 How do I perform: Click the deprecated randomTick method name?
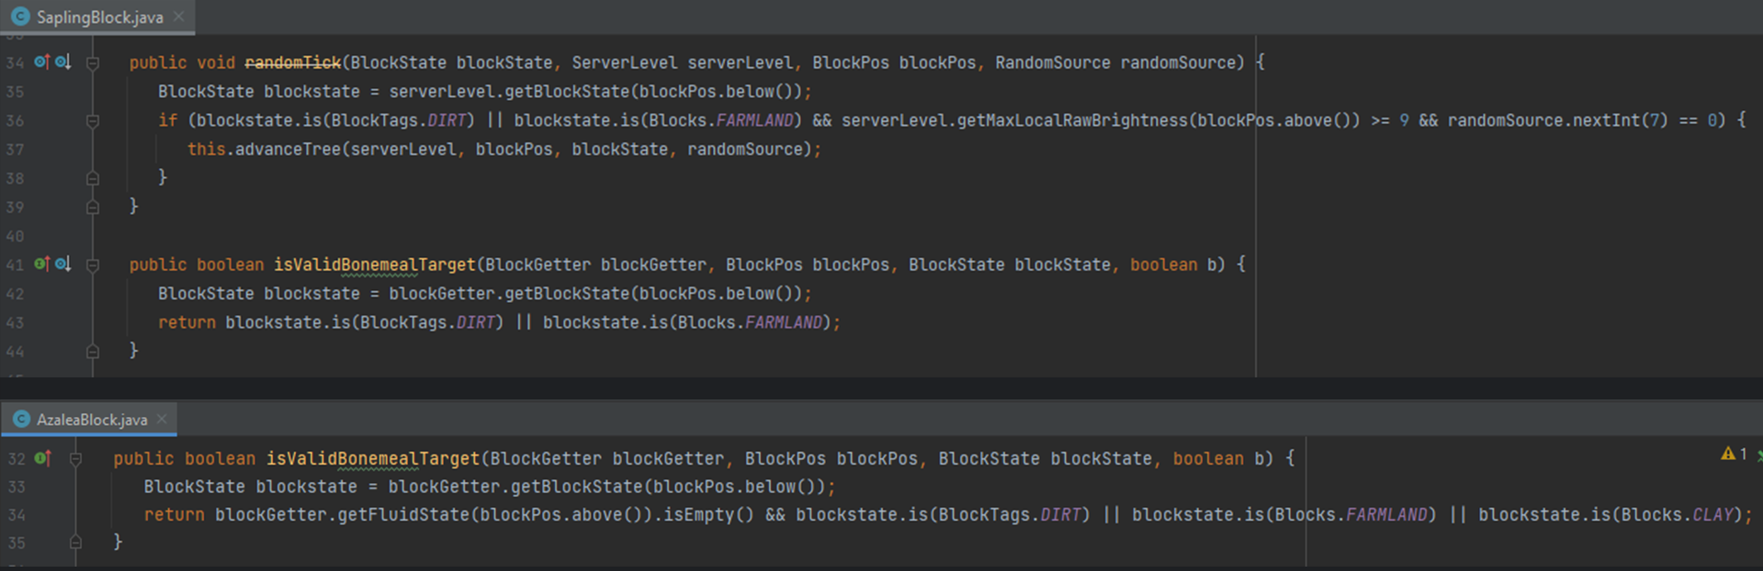point(292,63)
